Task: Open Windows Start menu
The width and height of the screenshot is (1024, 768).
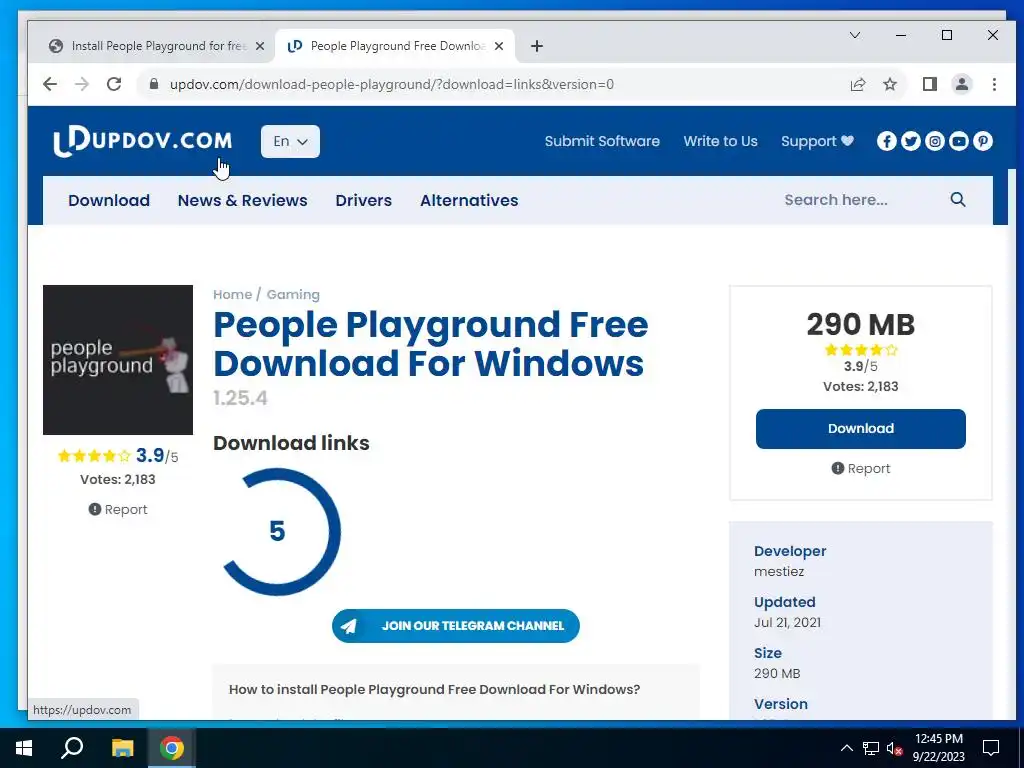Action: (24, 748)
